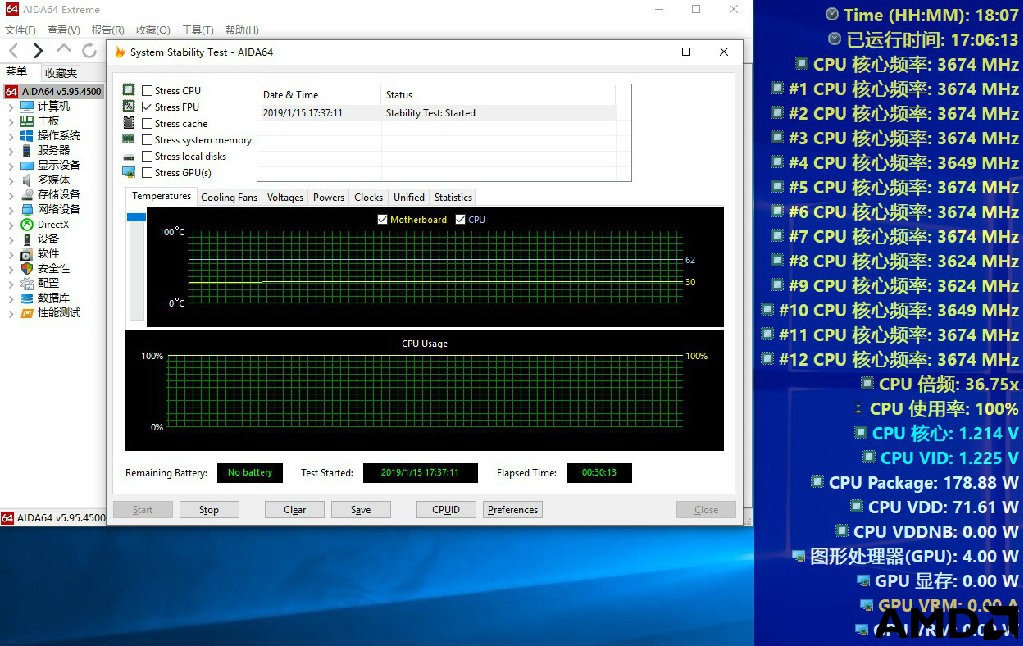The height and width of the screenshot is (646, 1023).
Task: Uncheck the Stress FPU checkbox
Action: [147, 107]
